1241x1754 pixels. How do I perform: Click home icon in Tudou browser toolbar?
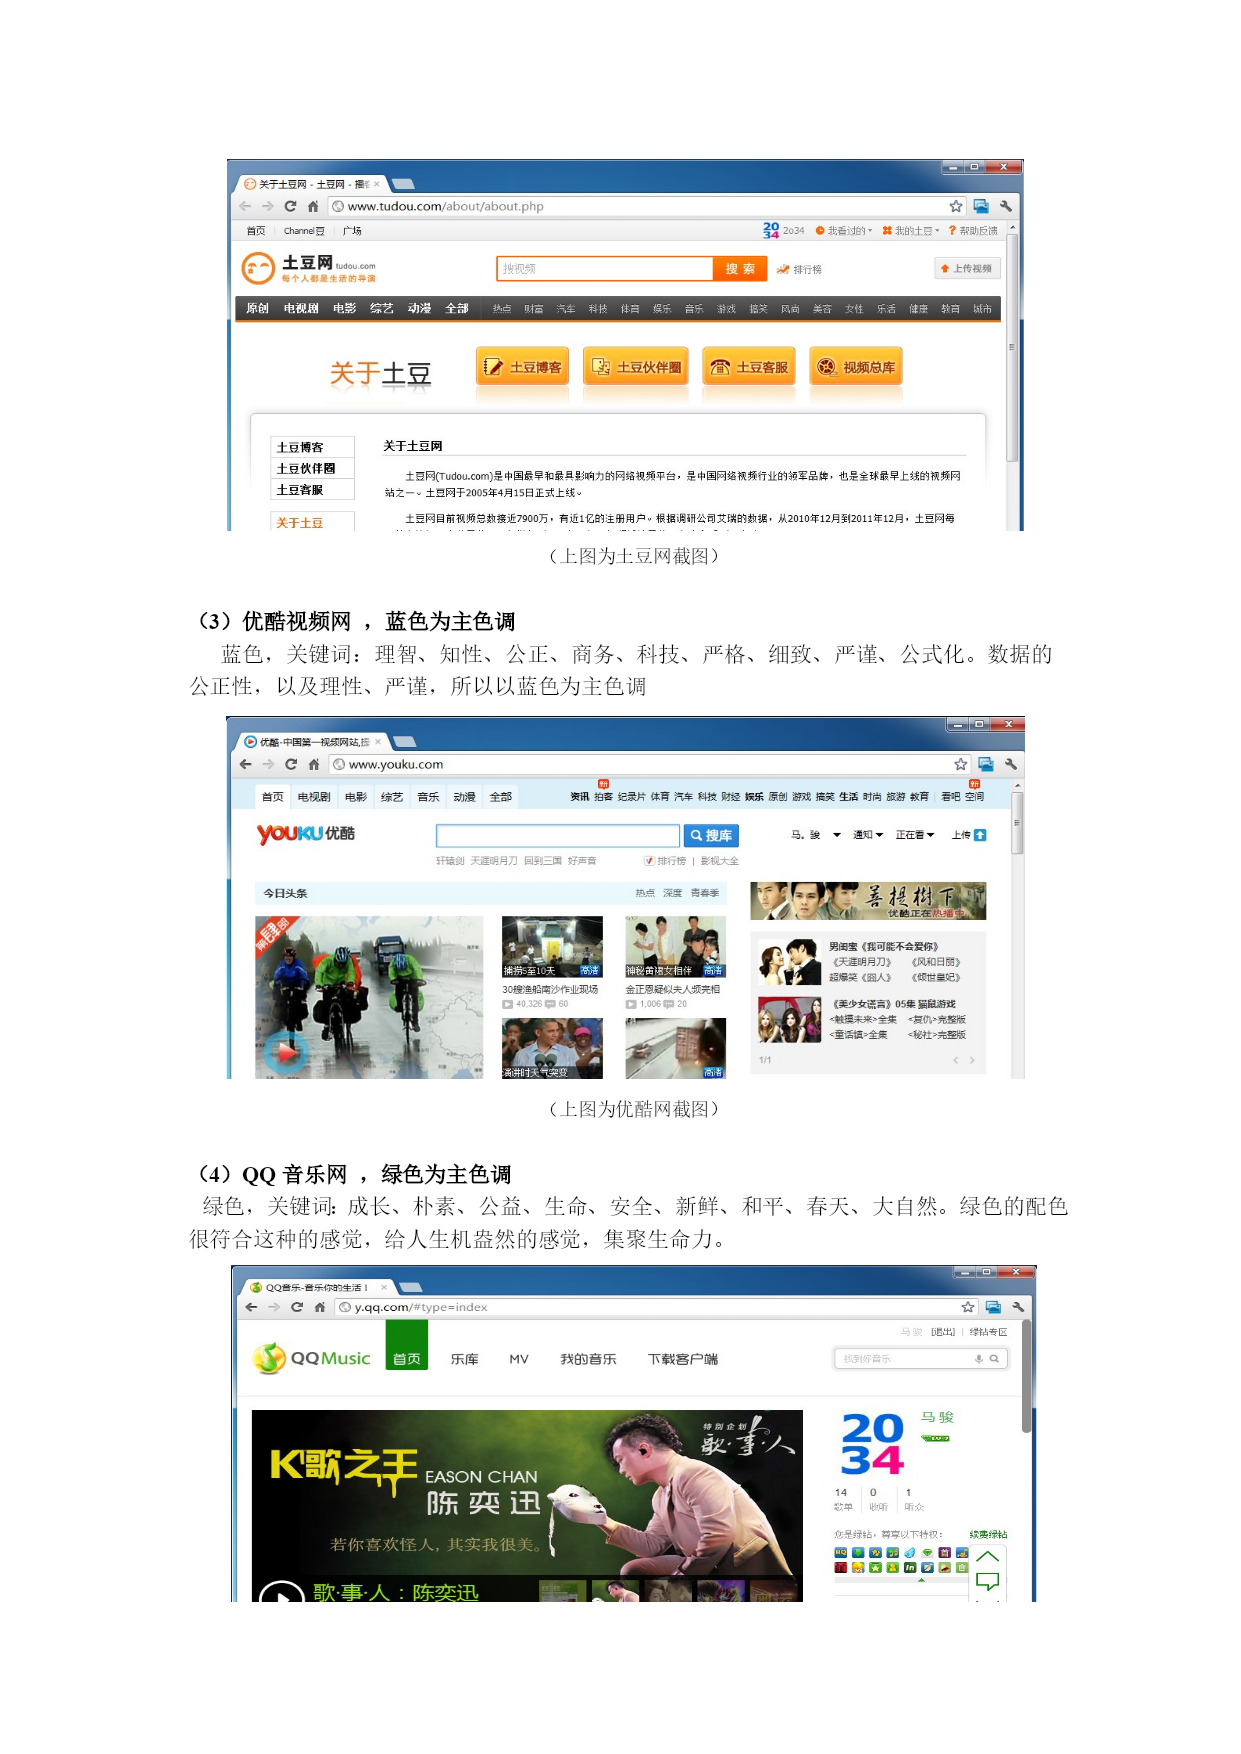tap(313, 206)
